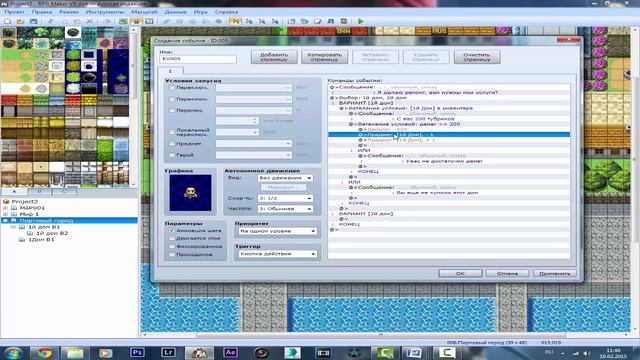The image size is (640, 360).
Task: Toggle the Variable condition checkbox
Action: (172, 111)
